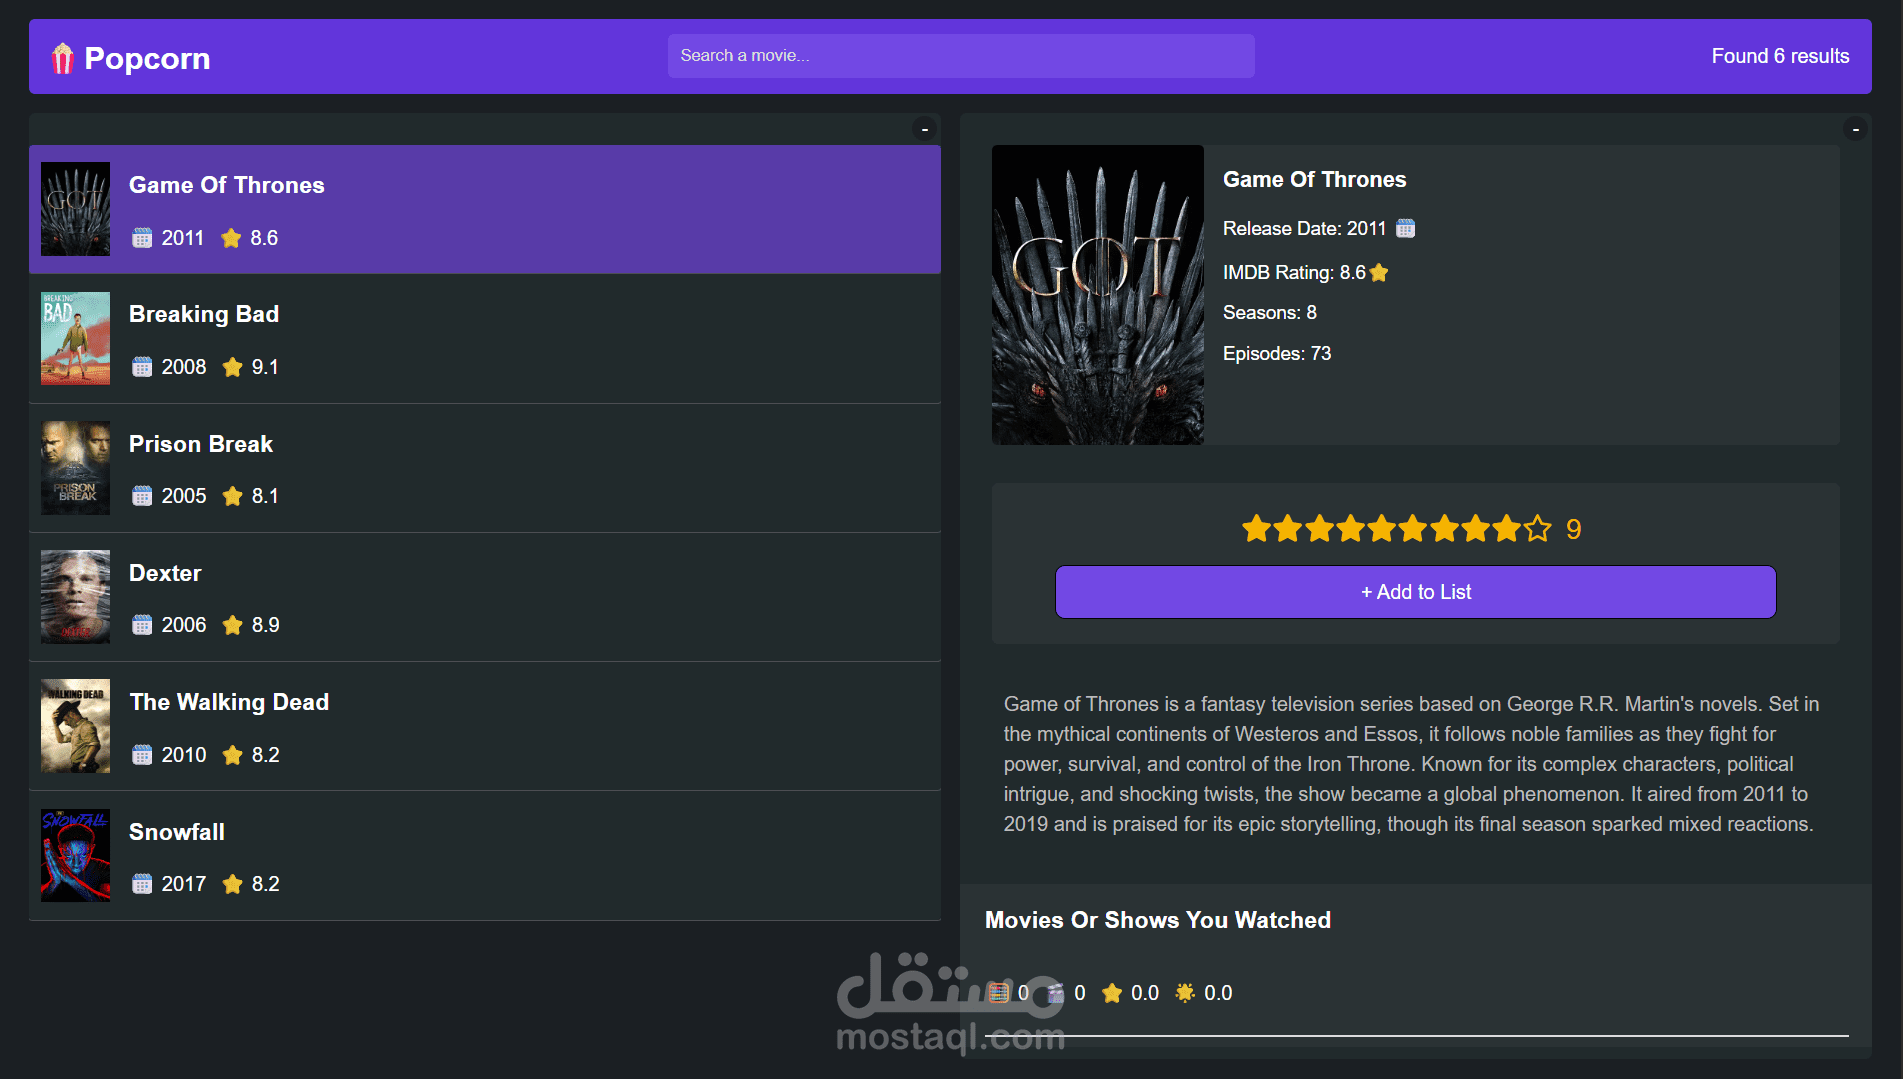
Task: Click the watched average star icon
Action: point(1112,993)
